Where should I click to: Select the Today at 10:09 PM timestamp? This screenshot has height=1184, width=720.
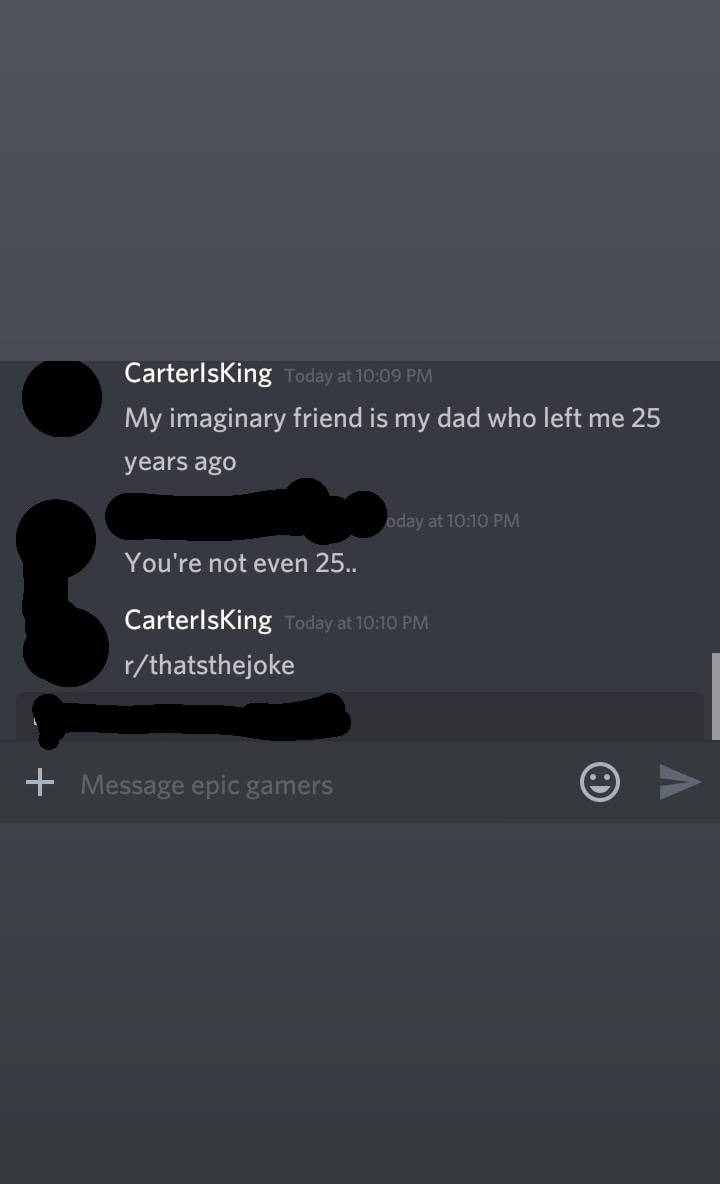point(358,375)
